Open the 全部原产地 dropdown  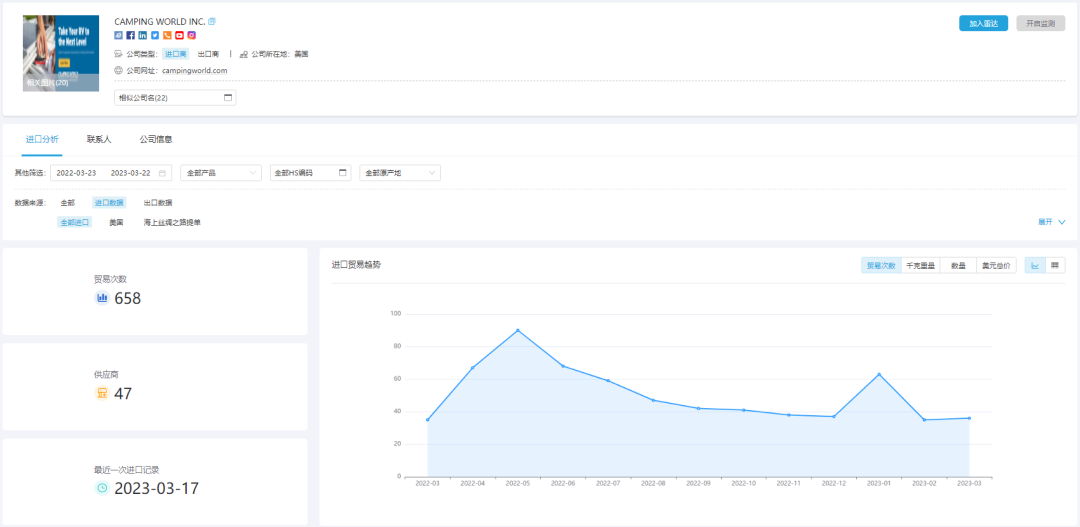[400, 173]
